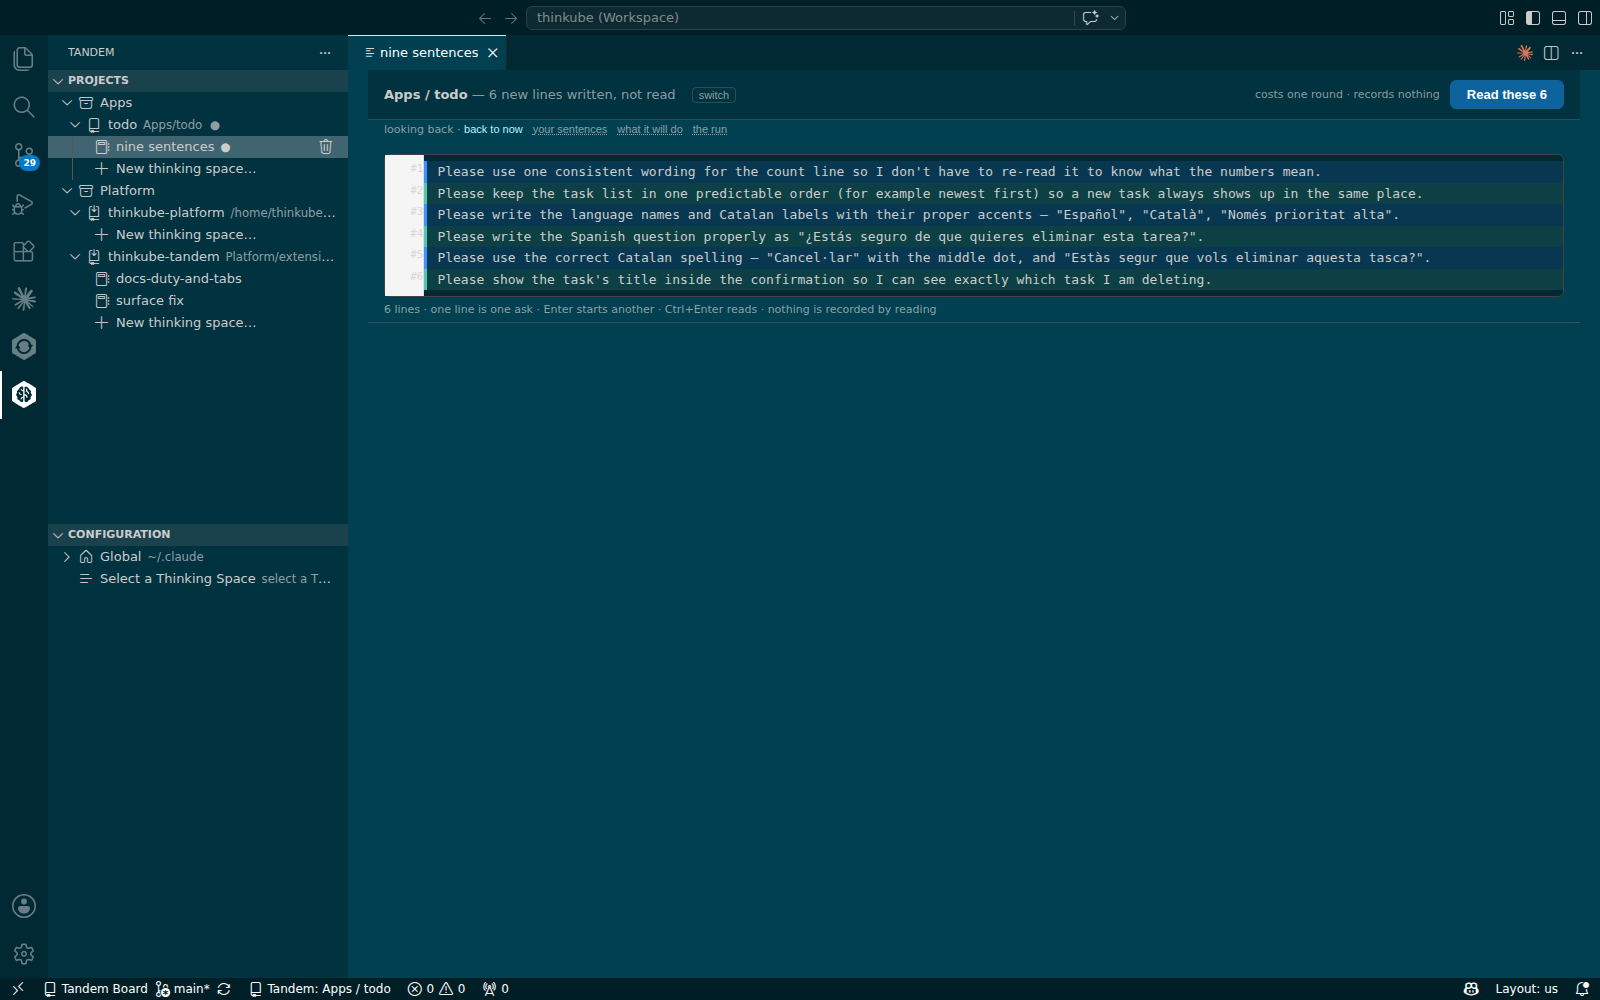Open the Manage gear icon
This screenshot has height=1000, width=1600.
[x=24, y=954]
